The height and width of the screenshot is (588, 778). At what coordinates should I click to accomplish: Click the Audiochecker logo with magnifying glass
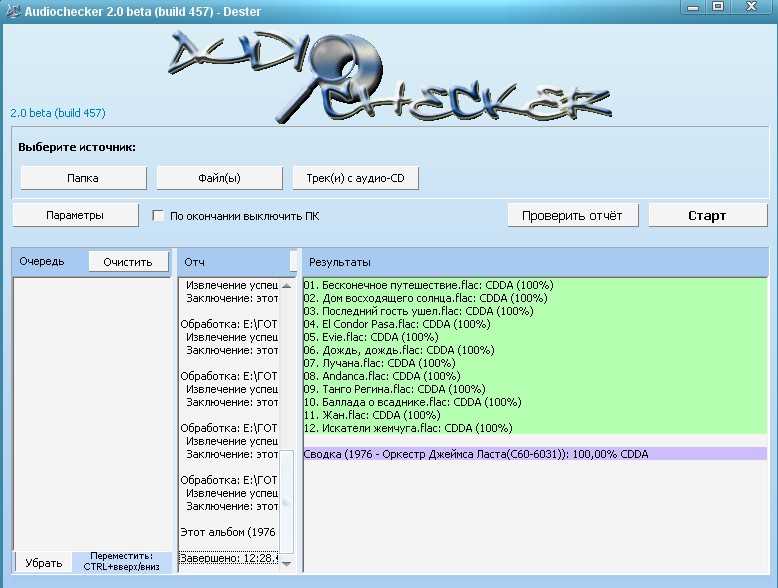tap(388, 73)
